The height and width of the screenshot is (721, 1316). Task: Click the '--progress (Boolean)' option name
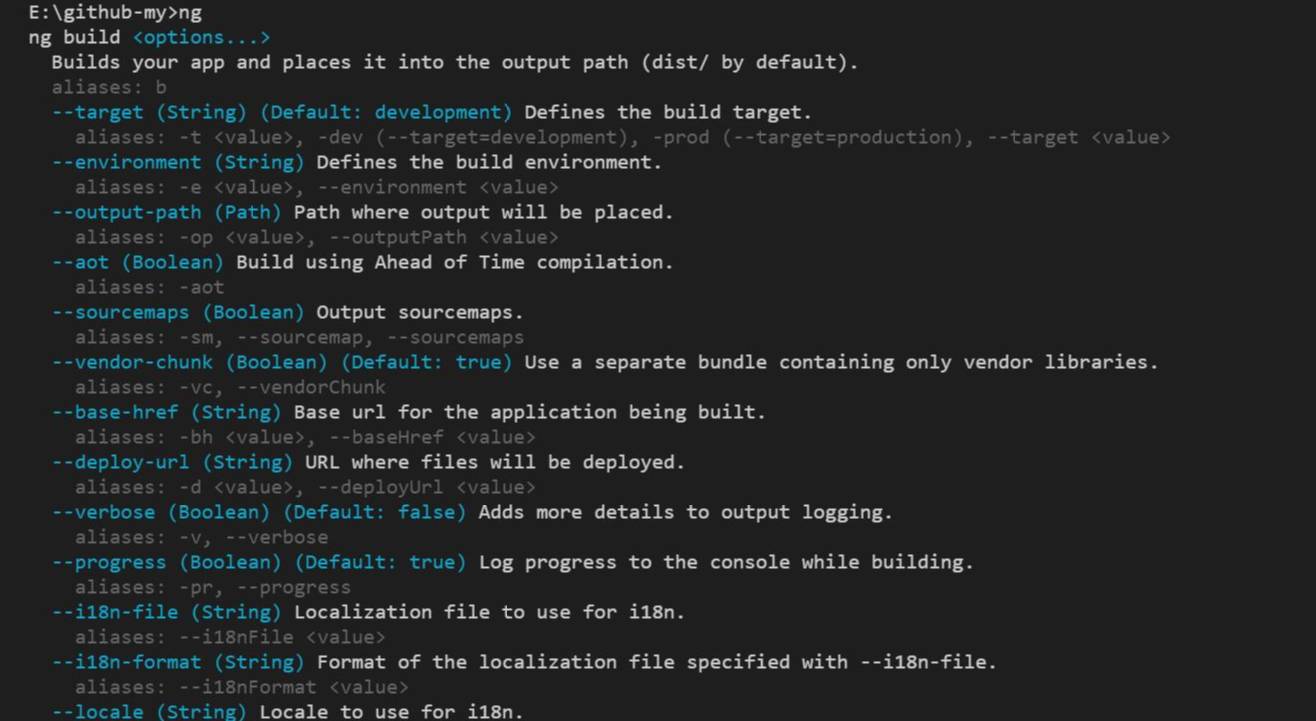tap(166, 562)
